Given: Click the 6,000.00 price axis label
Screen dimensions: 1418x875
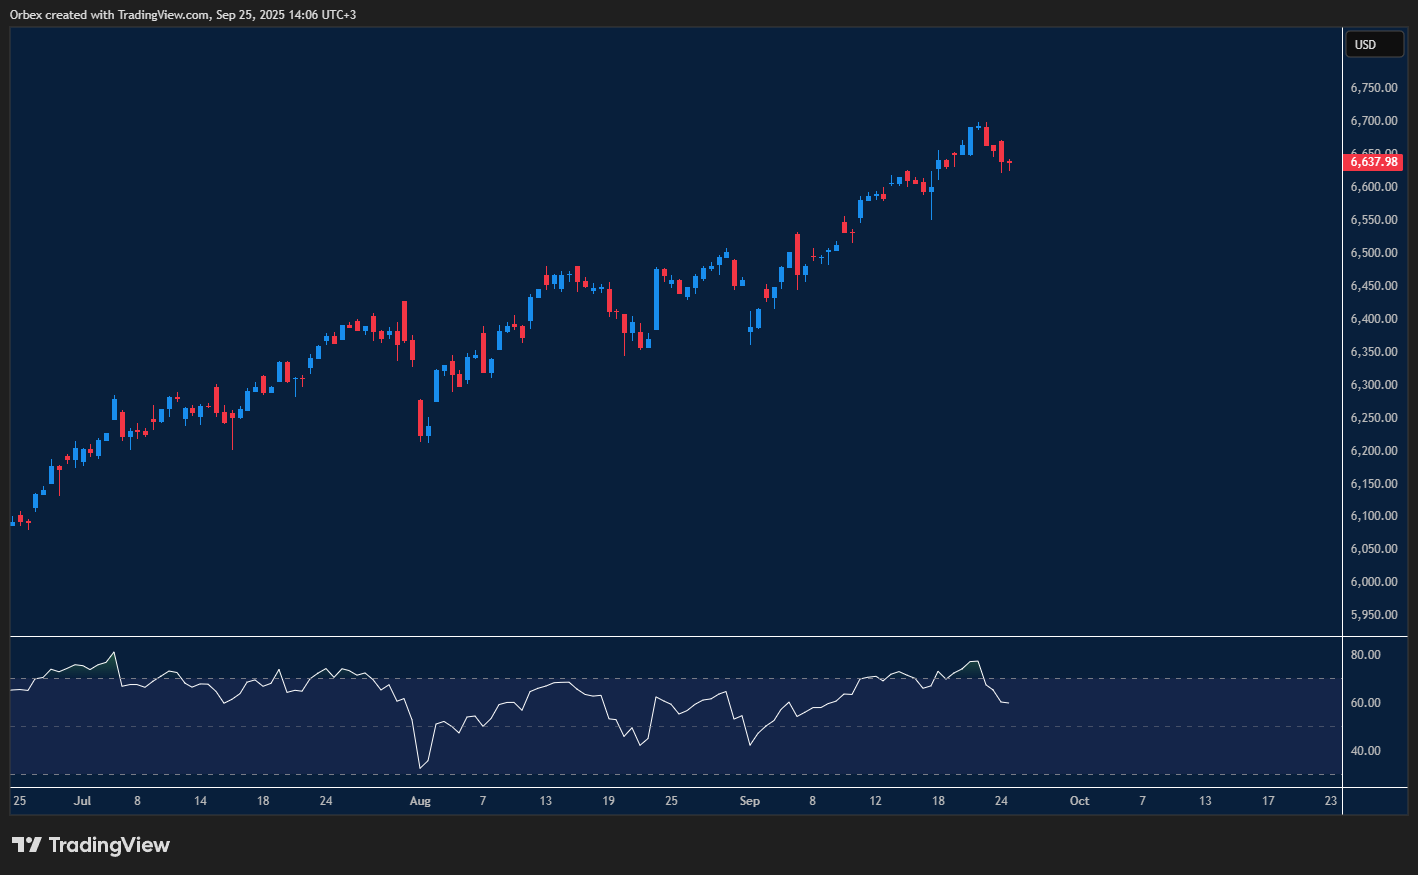Looking at the screenshot, I should [1373, 582].
